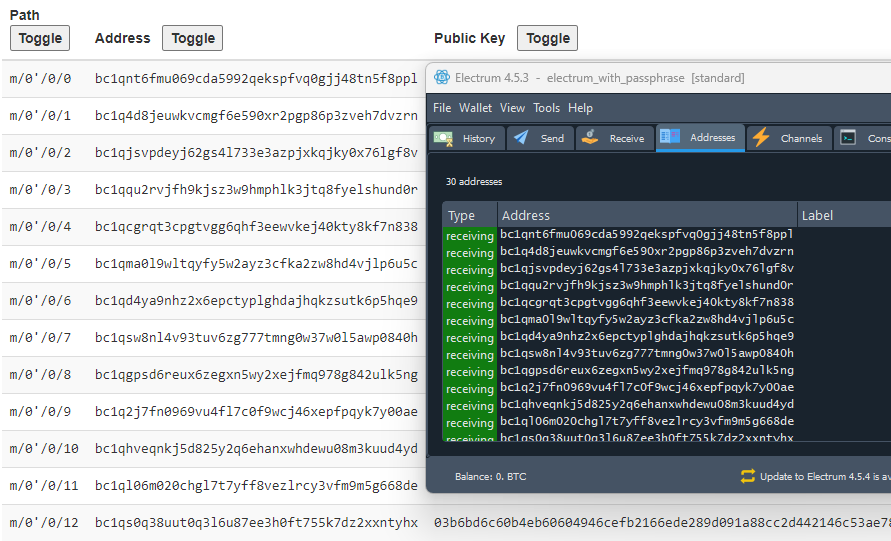Image resolution: width=891 pixels, height=541 pixels.
Task: Toggle the Address column
Action: coord(193,38)
